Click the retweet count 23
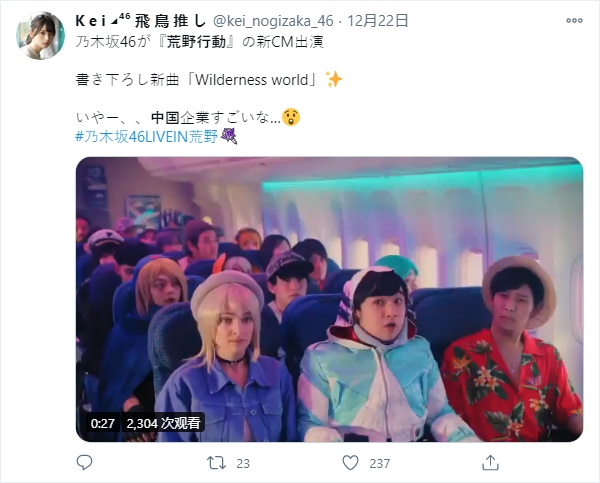600x483 pixels. [x=243, y=463]
